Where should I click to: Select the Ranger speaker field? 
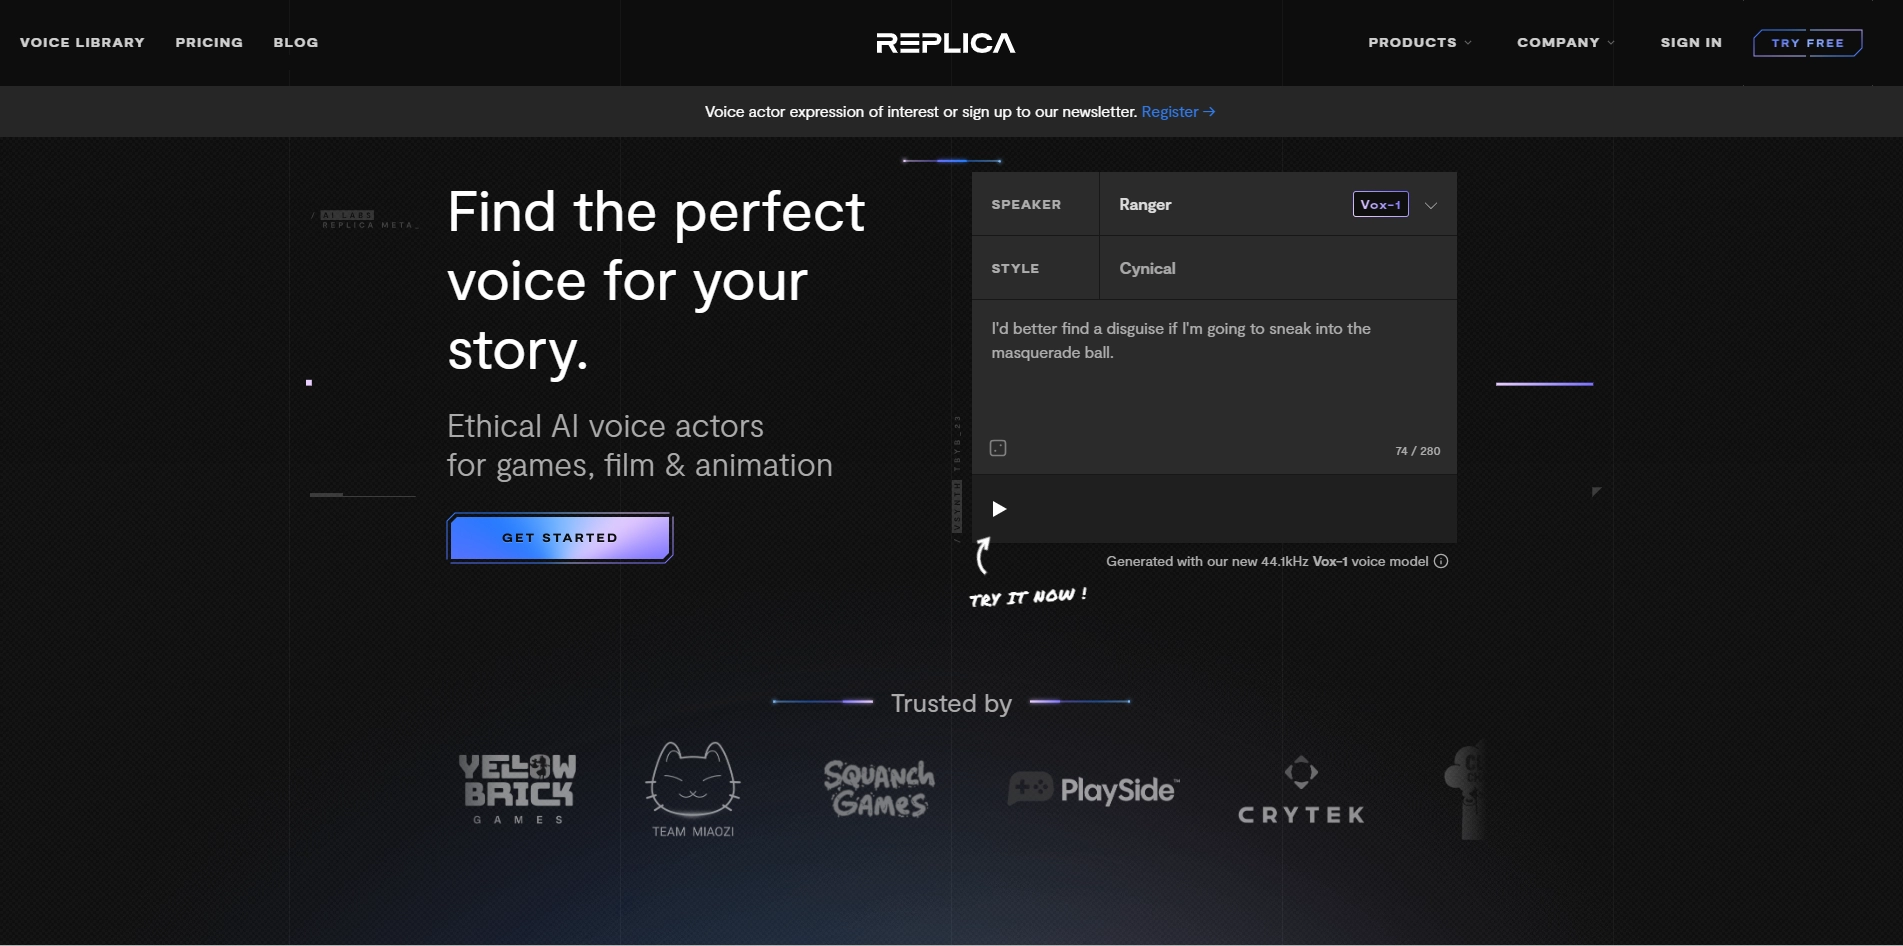tap(1278, 204)
